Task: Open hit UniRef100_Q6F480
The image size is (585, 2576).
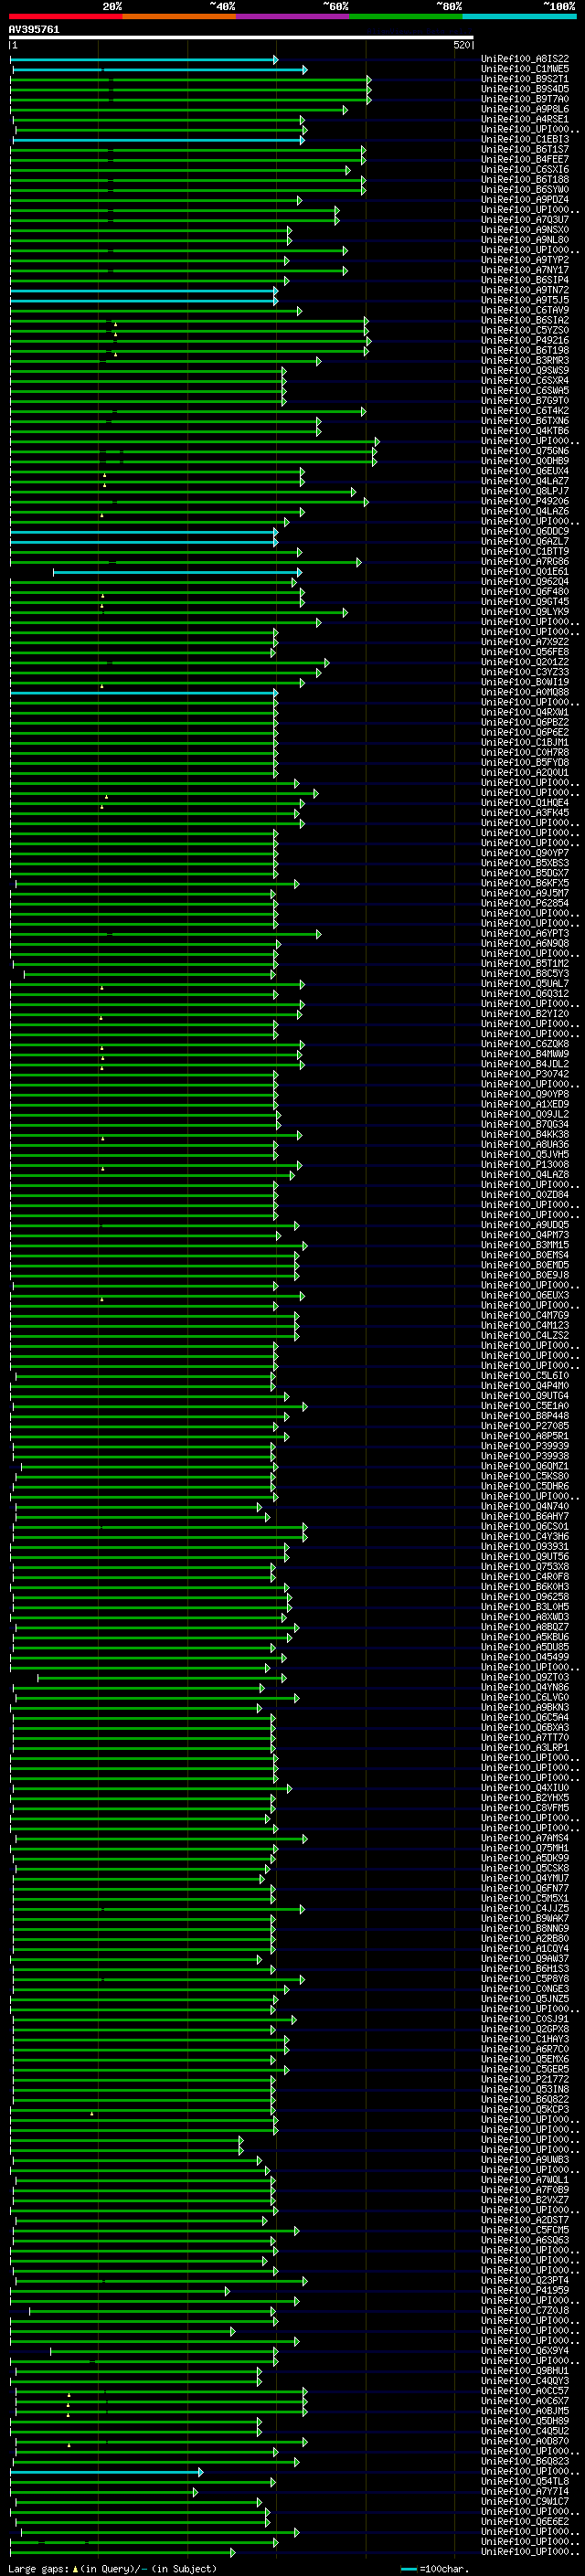Action: (525, 592)
